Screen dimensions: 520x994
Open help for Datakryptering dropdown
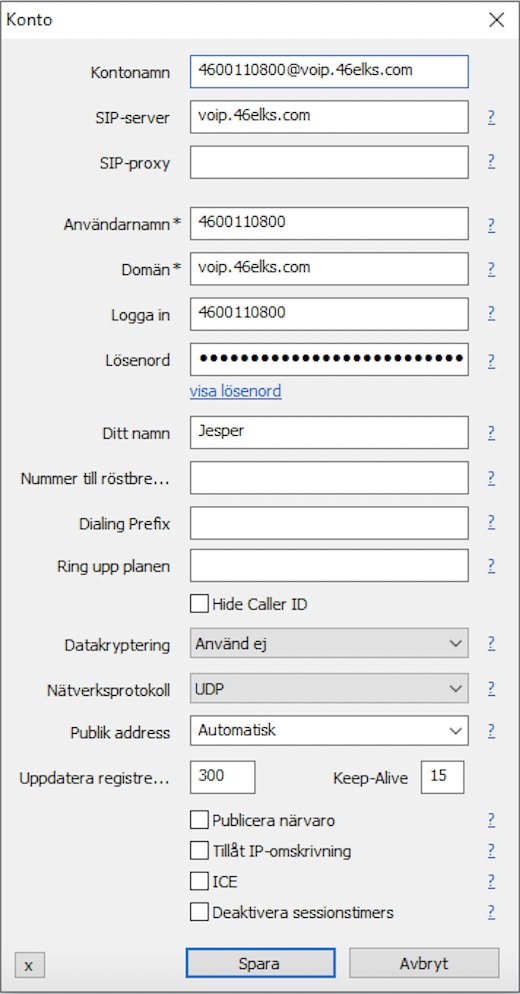[x=491, y=644]
